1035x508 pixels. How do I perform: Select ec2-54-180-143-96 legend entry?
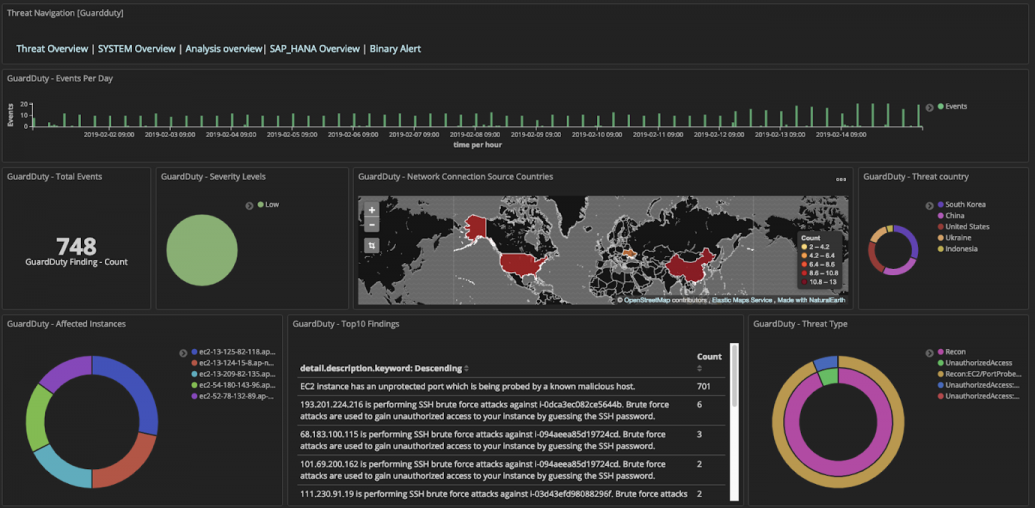click(x=232, y=385)
